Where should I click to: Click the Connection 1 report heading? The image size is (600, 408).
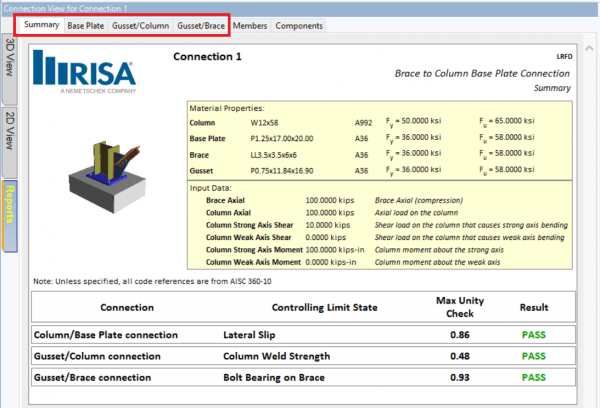pyautogui.click(x=208, y=57)
